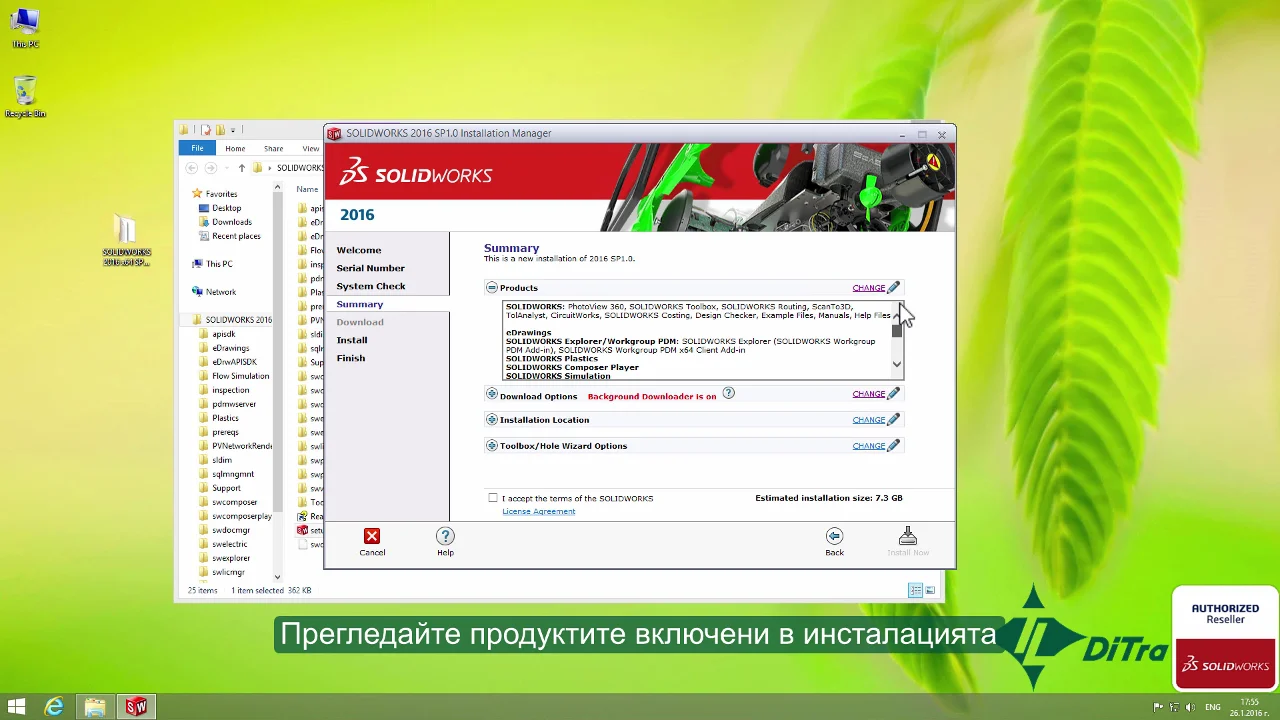Viewport: 1280px width, 720px height.
Task: Select SOLIDWORKS 2016 x64 desktop folder
Action: [x=126, y=242]
